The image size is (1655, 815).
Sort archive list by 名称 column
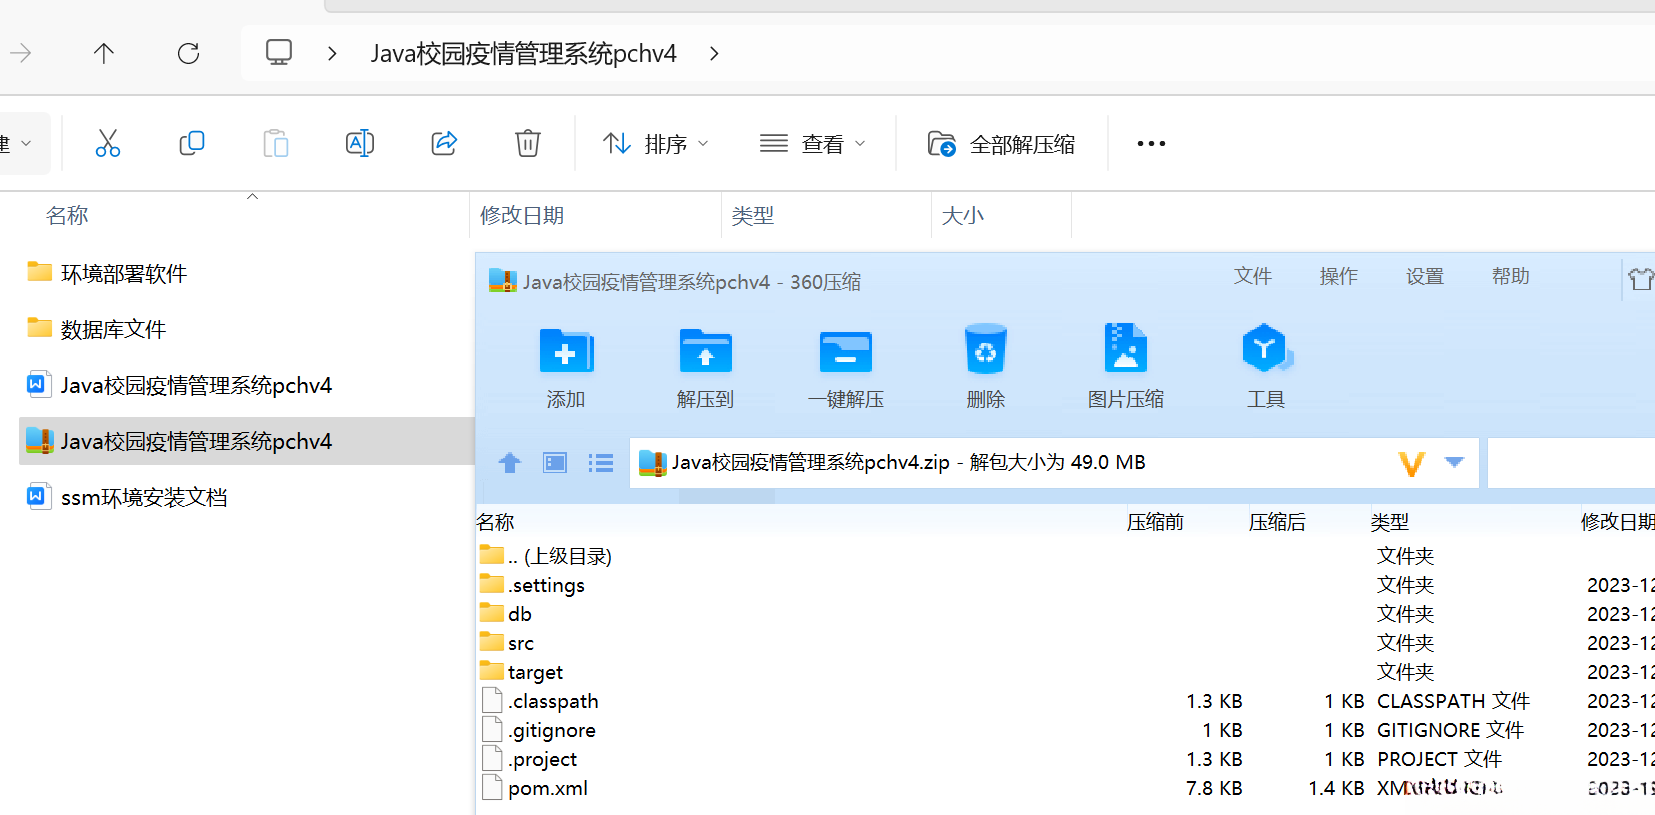tap(495, 522)
